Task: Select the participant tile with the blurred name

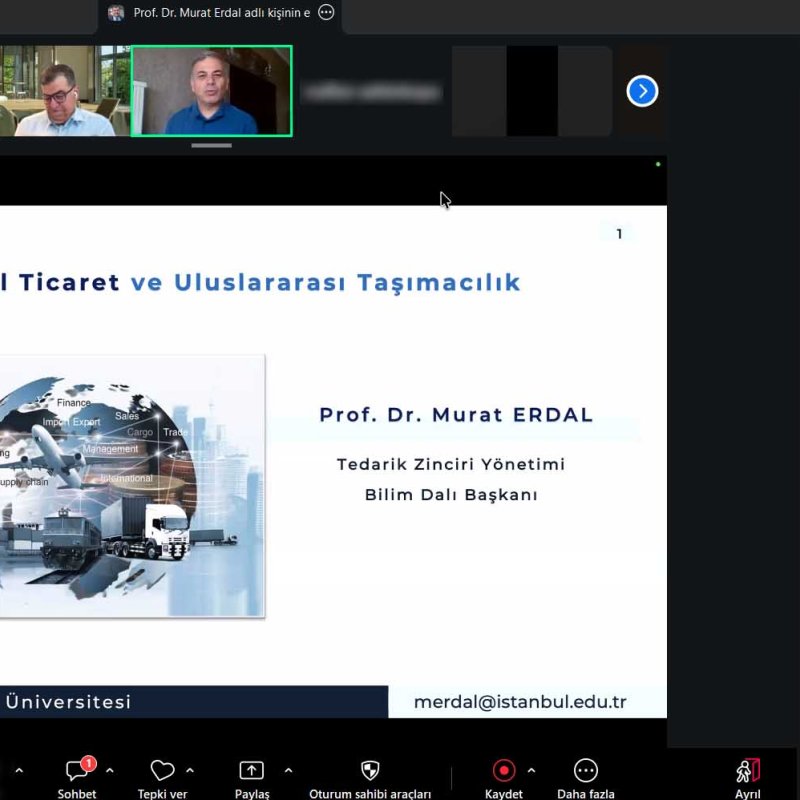Action: 372,92
